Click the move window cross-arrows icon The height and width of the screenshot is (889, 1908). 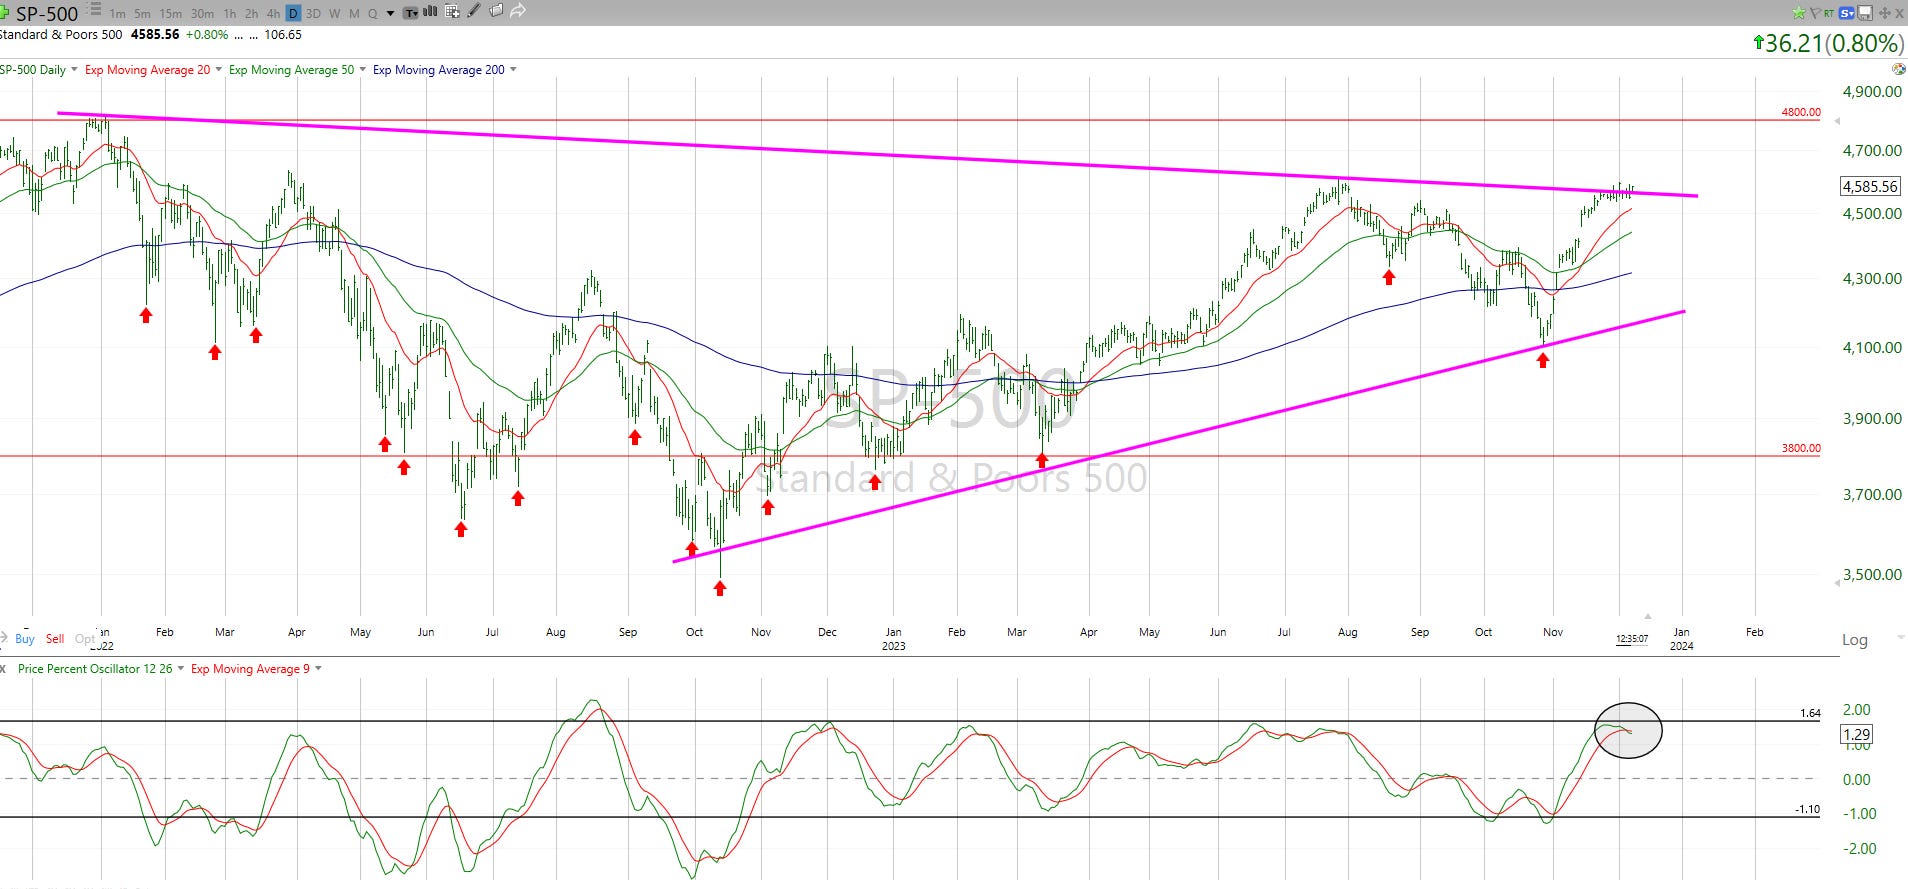tap(1885, 13)
